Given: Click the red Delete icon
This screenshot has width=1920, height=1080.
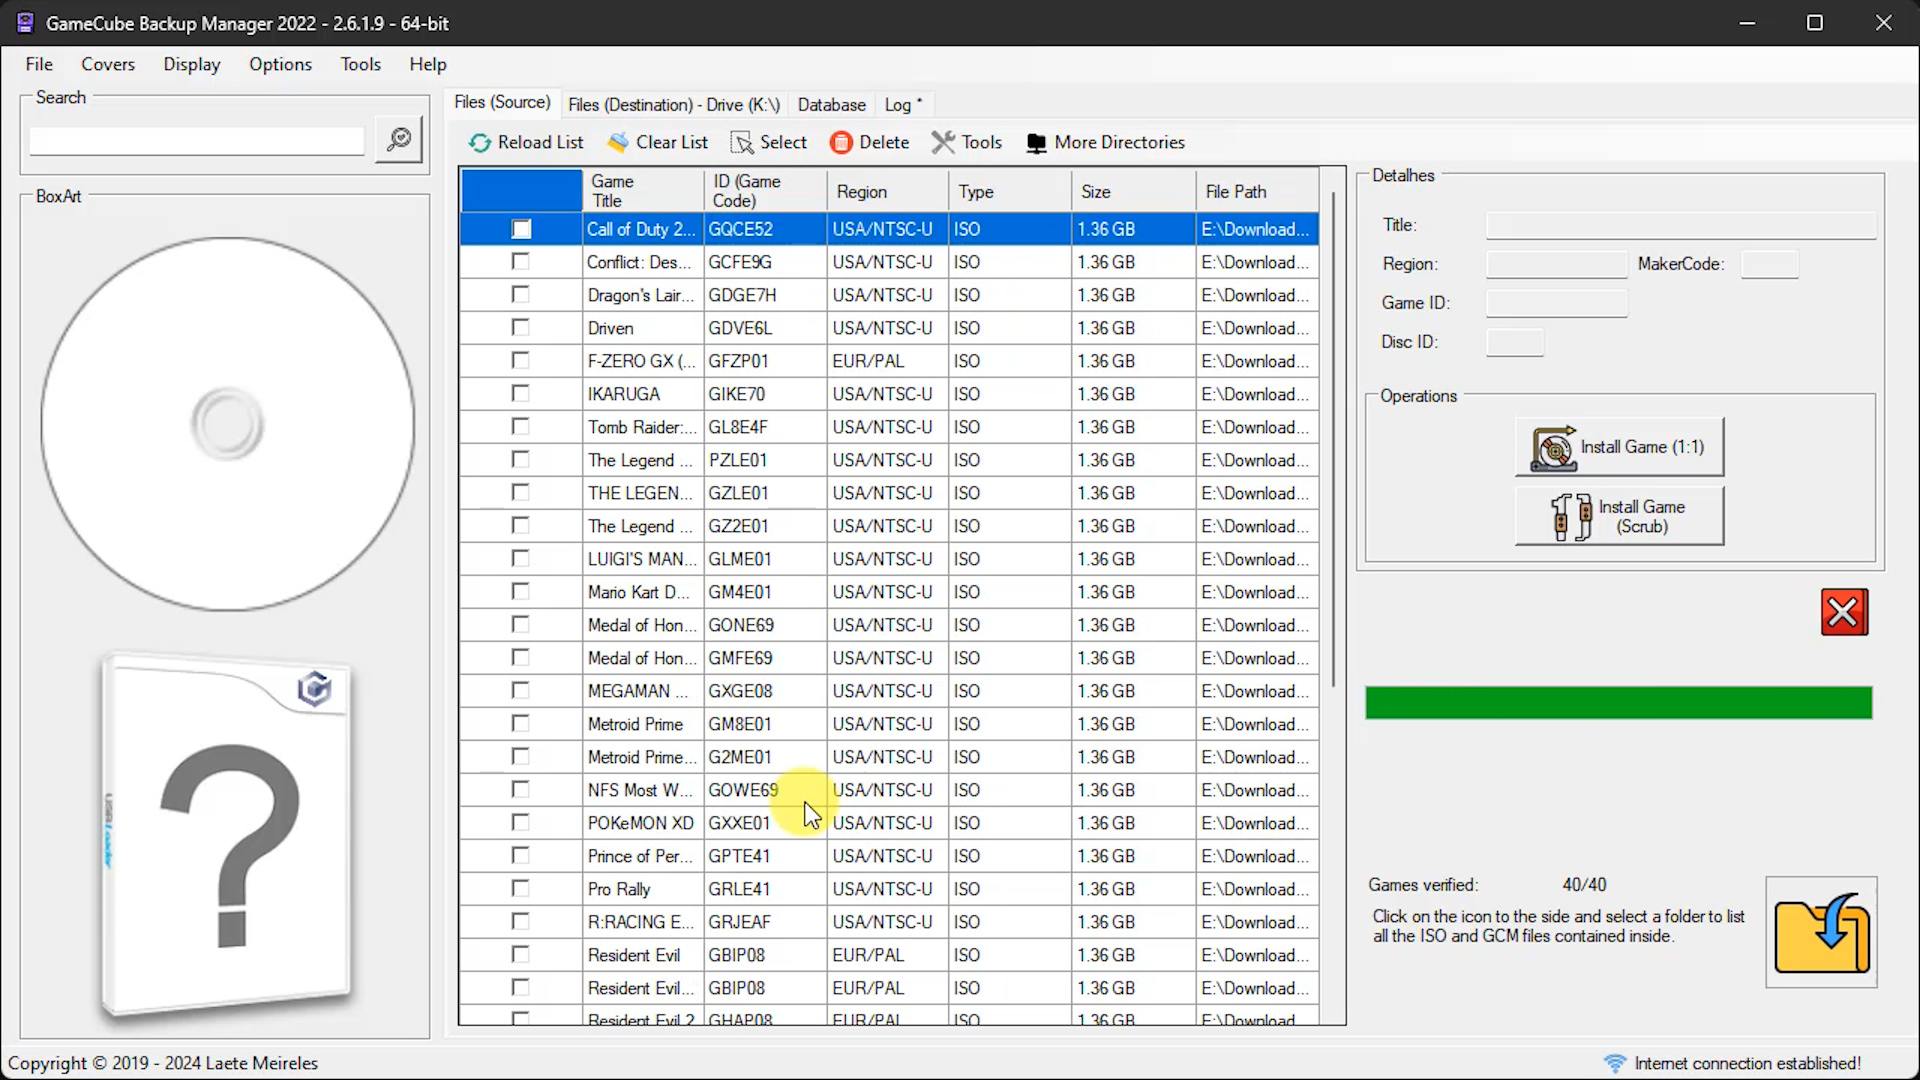Looking at the screenshot, I should 841,143.
